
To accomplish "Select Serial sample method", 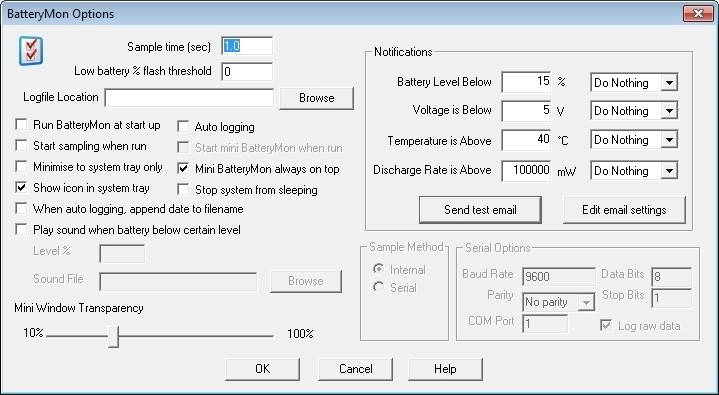I will click(x=378, y=287).
